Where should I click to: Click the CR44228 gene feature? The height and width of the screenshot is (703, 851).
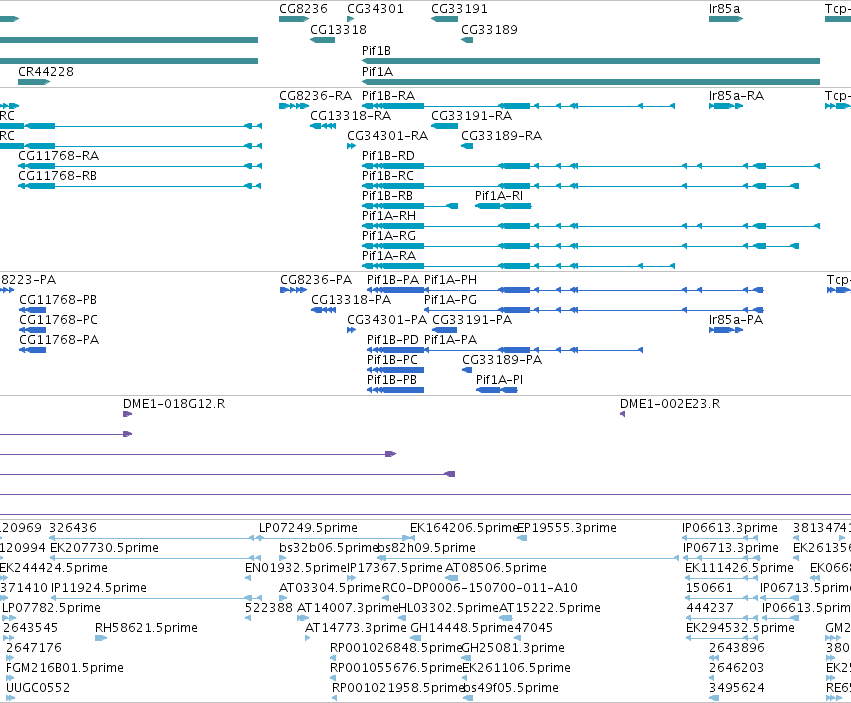click(34, 82)
